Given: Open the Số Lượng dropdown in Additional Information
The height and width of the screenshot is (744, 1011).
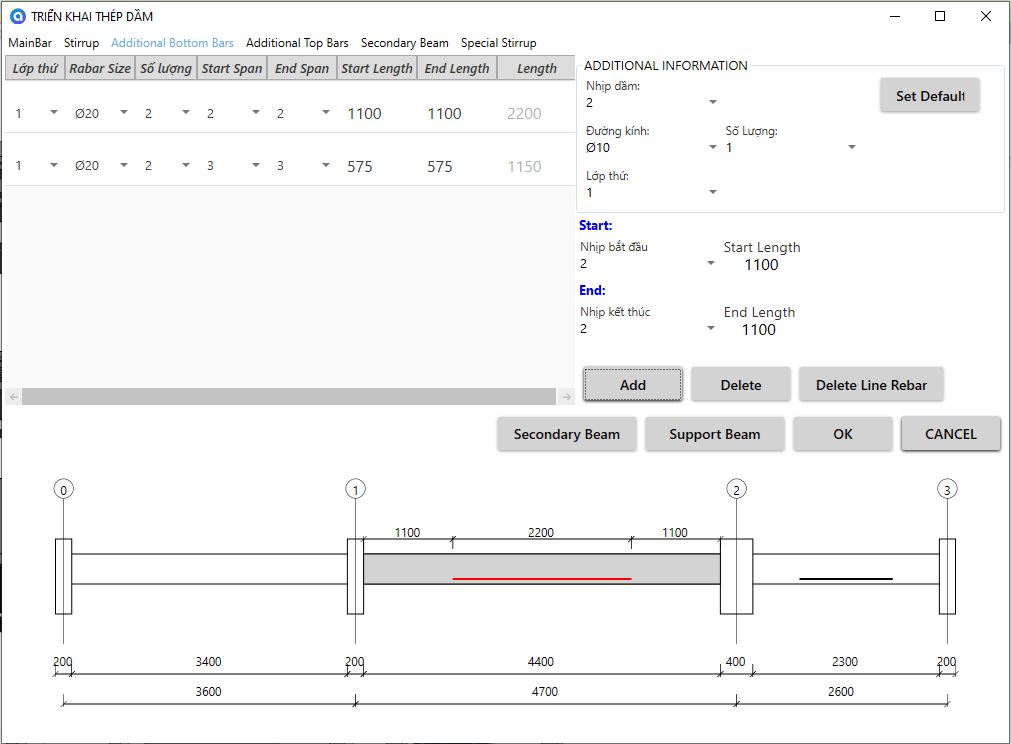Looking at the screenshot, I should point(790,147).
